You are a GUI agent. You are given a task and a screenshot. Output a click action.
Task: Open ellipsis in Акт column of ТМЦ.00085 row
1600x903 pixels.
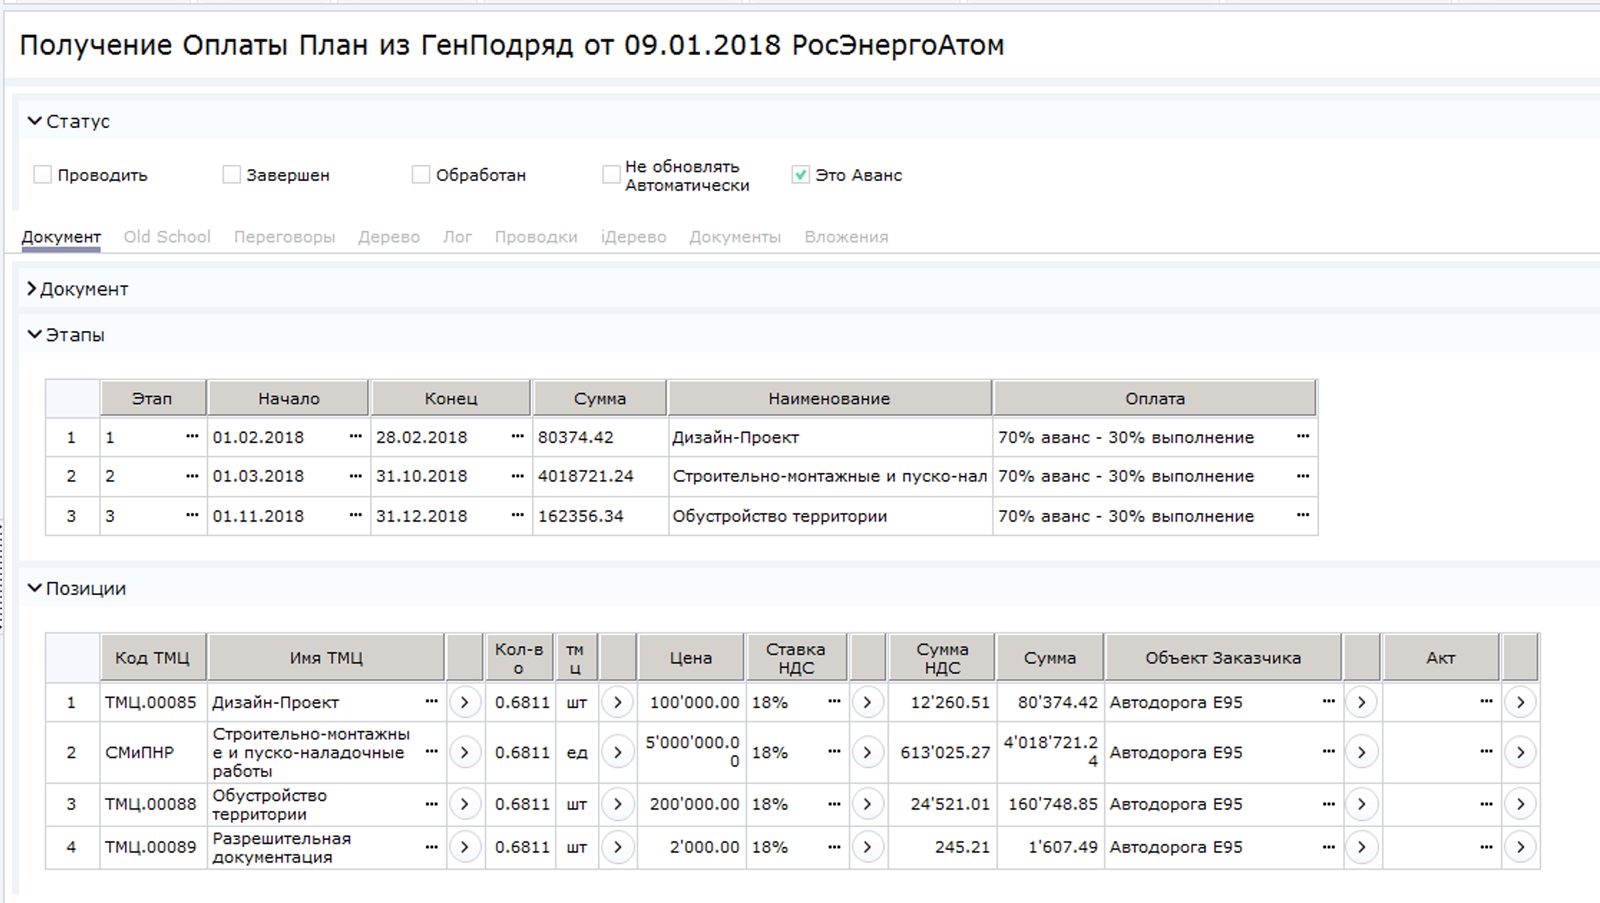1486,701
